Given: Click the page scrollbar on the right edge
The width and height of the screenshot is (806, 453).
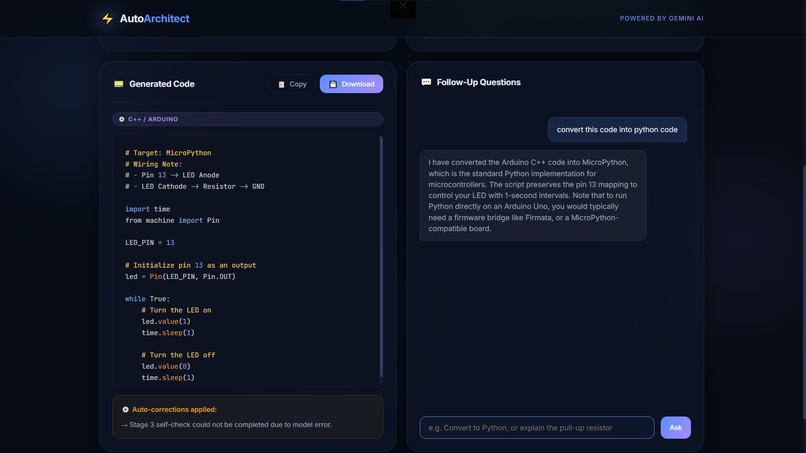Looking at the screenshot, I should coord(803,292).
